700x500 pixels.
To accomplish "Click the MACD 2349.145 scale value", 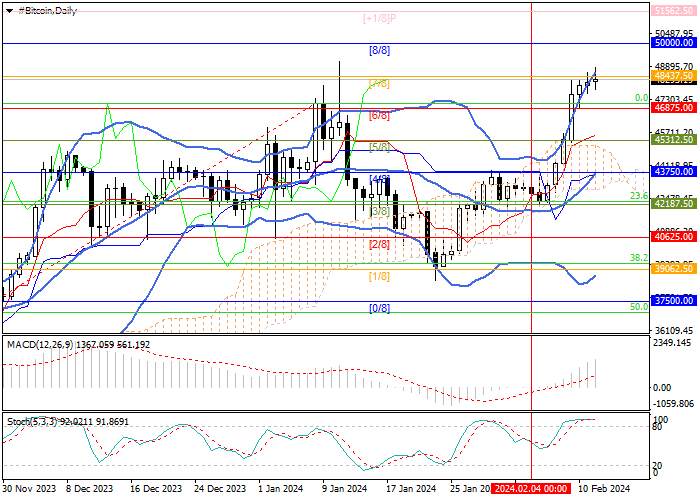I will point(671,343).
